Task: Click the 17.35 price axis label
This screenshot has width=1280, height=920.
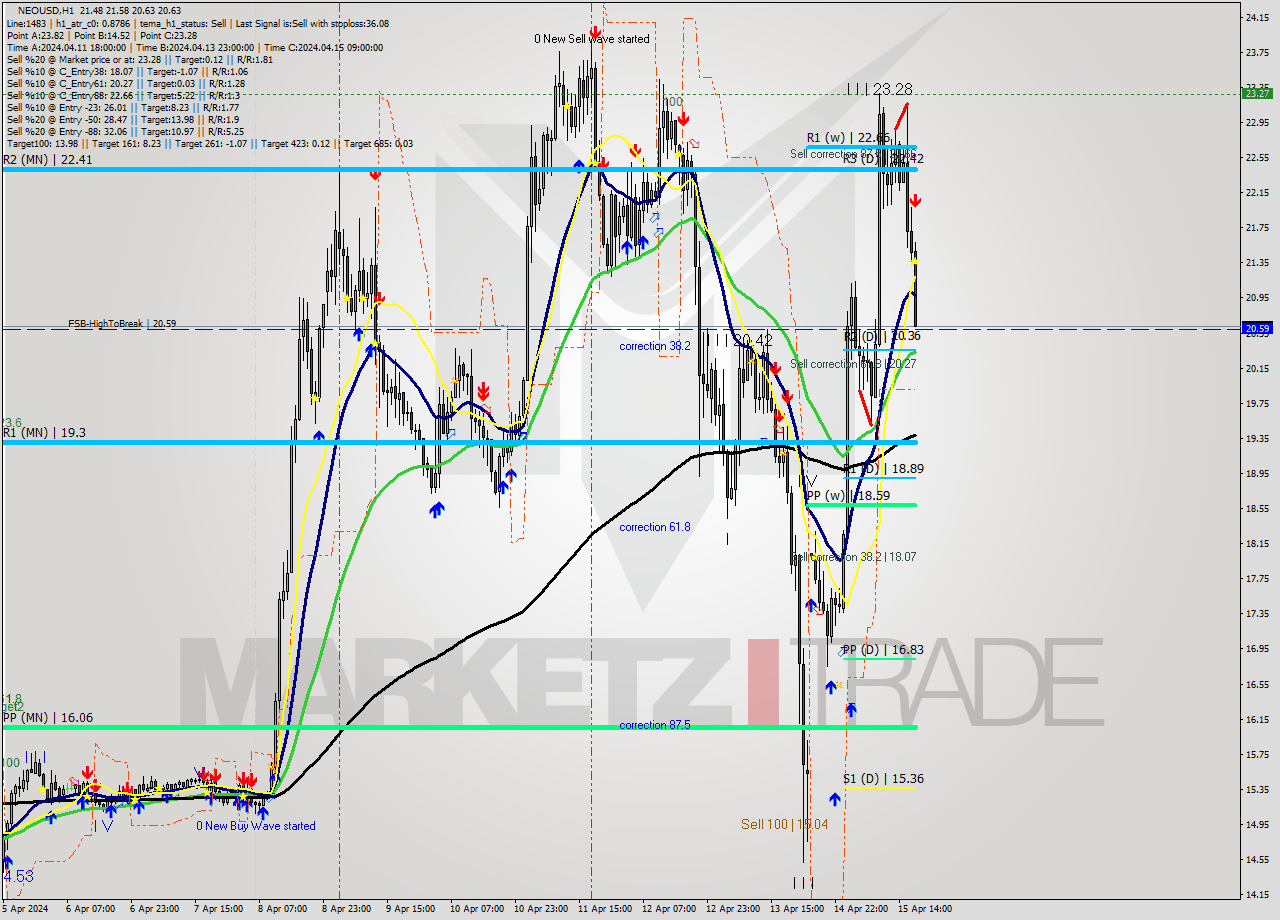Action: click(1258, 614)
